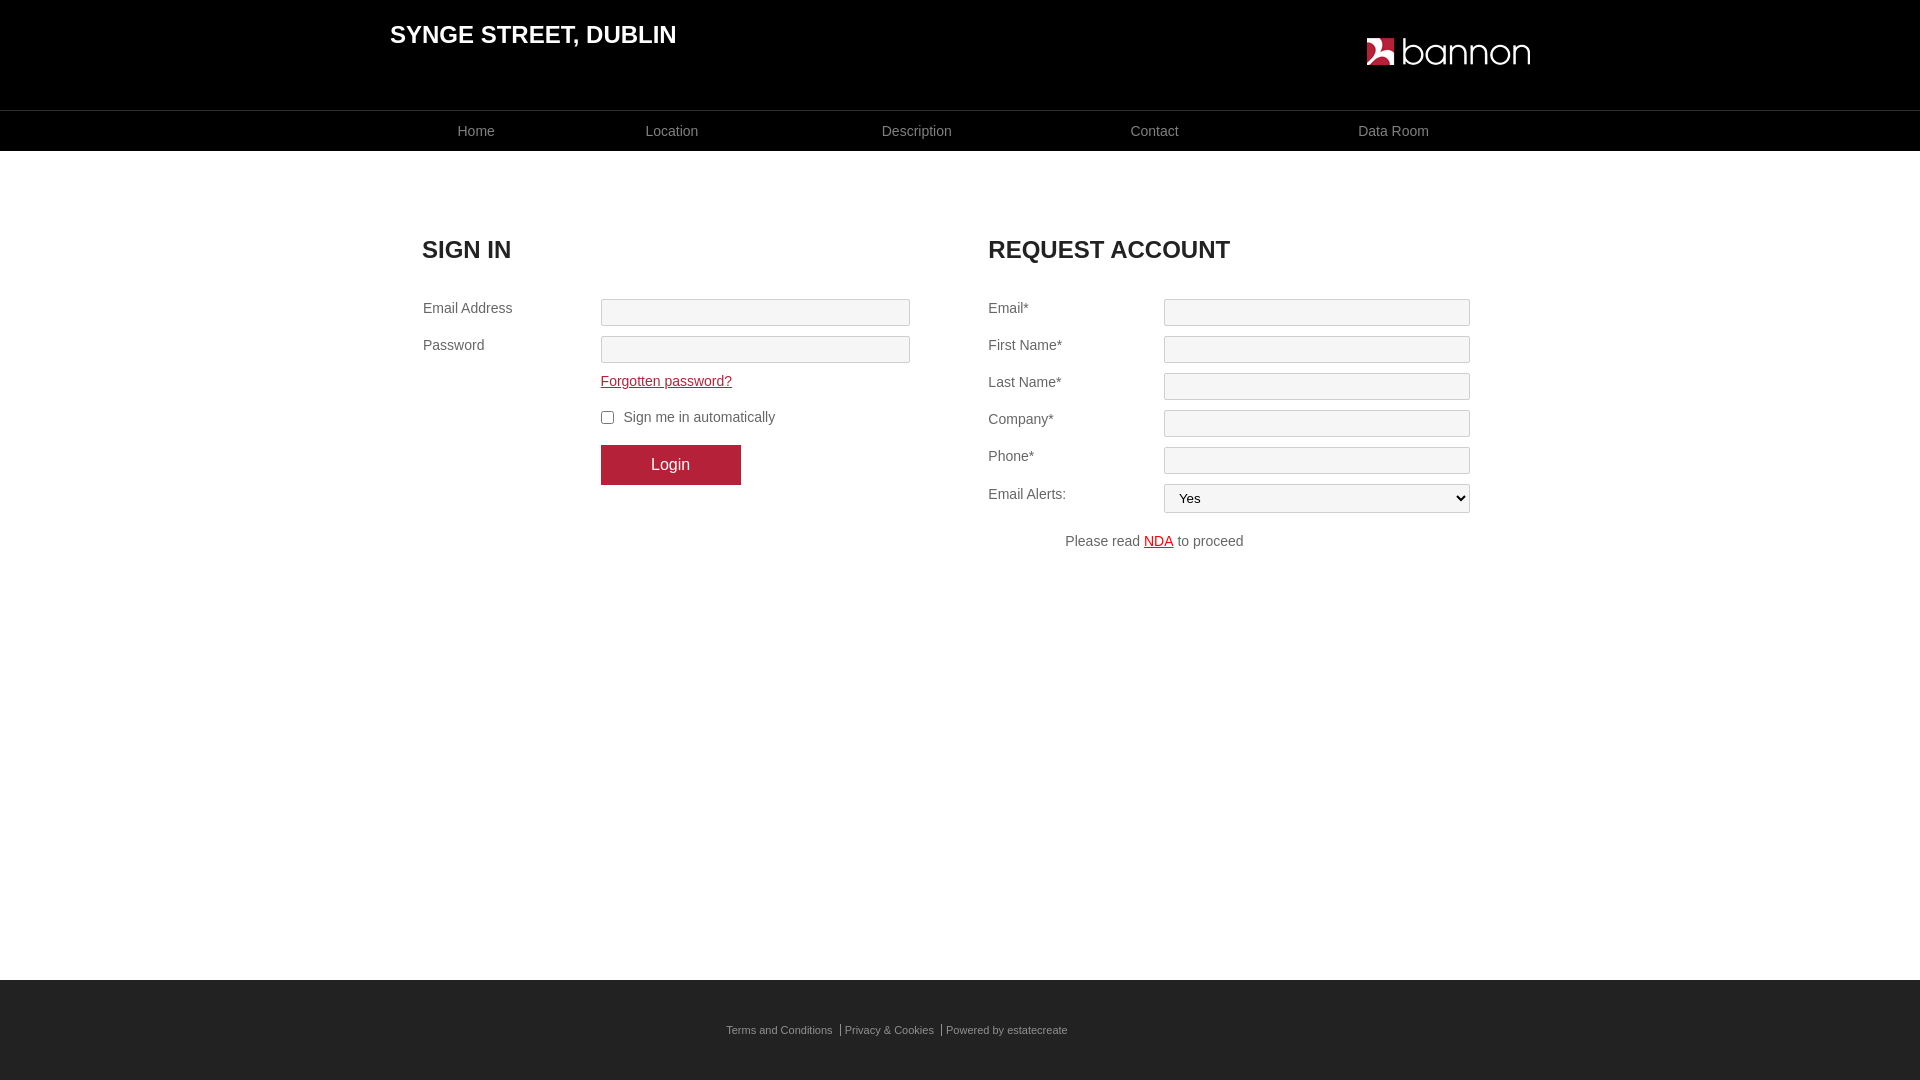Open Terms and Conditions in footer
Screen dimensions: 1920x1080
coord(779,1030)
